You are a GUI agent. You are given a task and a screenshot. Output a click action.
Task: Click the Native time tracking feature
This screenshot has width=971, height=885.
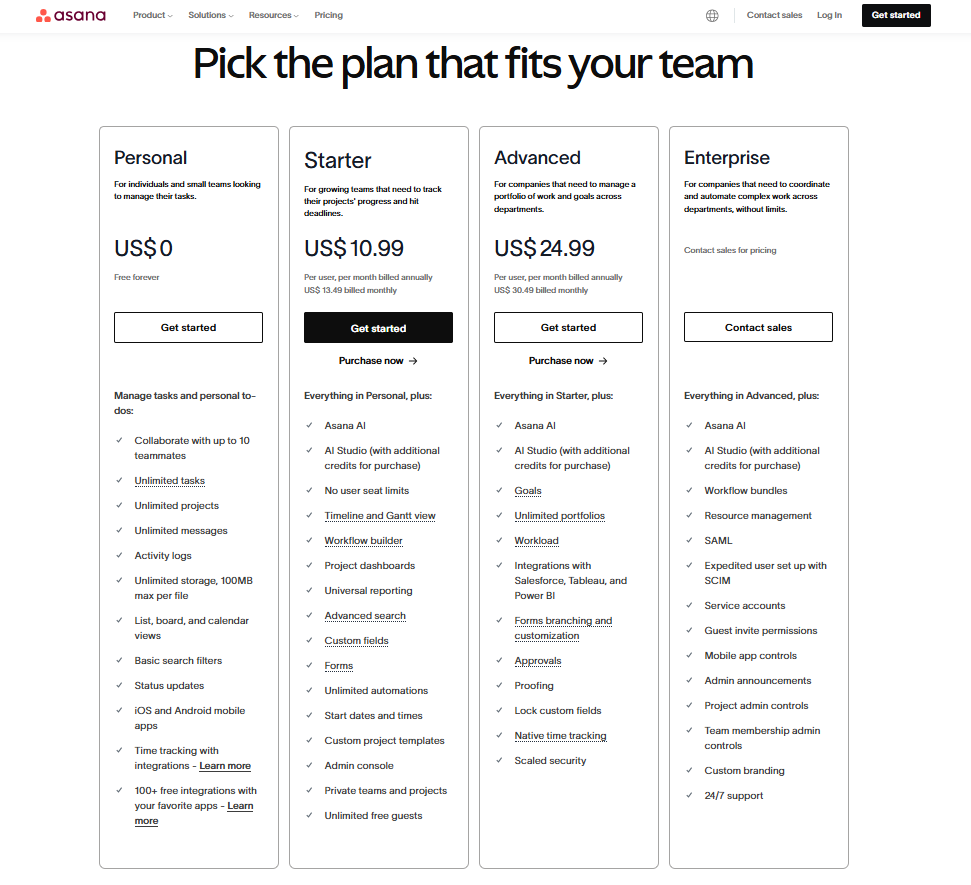[x=560, y=736]
